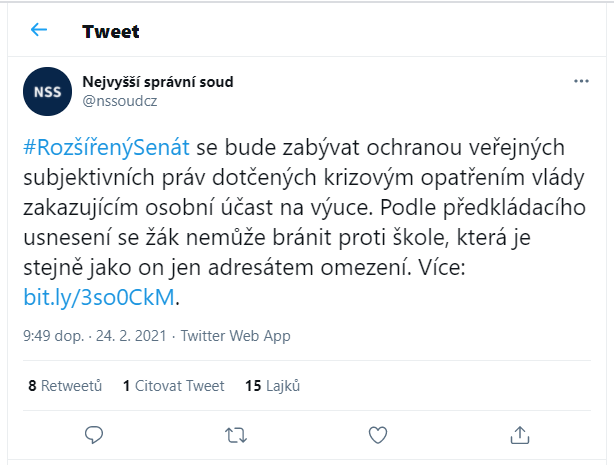This screenshot has height=465, width=614.
Task: Click the word Víc in tweet text
Action: (435, 268)
